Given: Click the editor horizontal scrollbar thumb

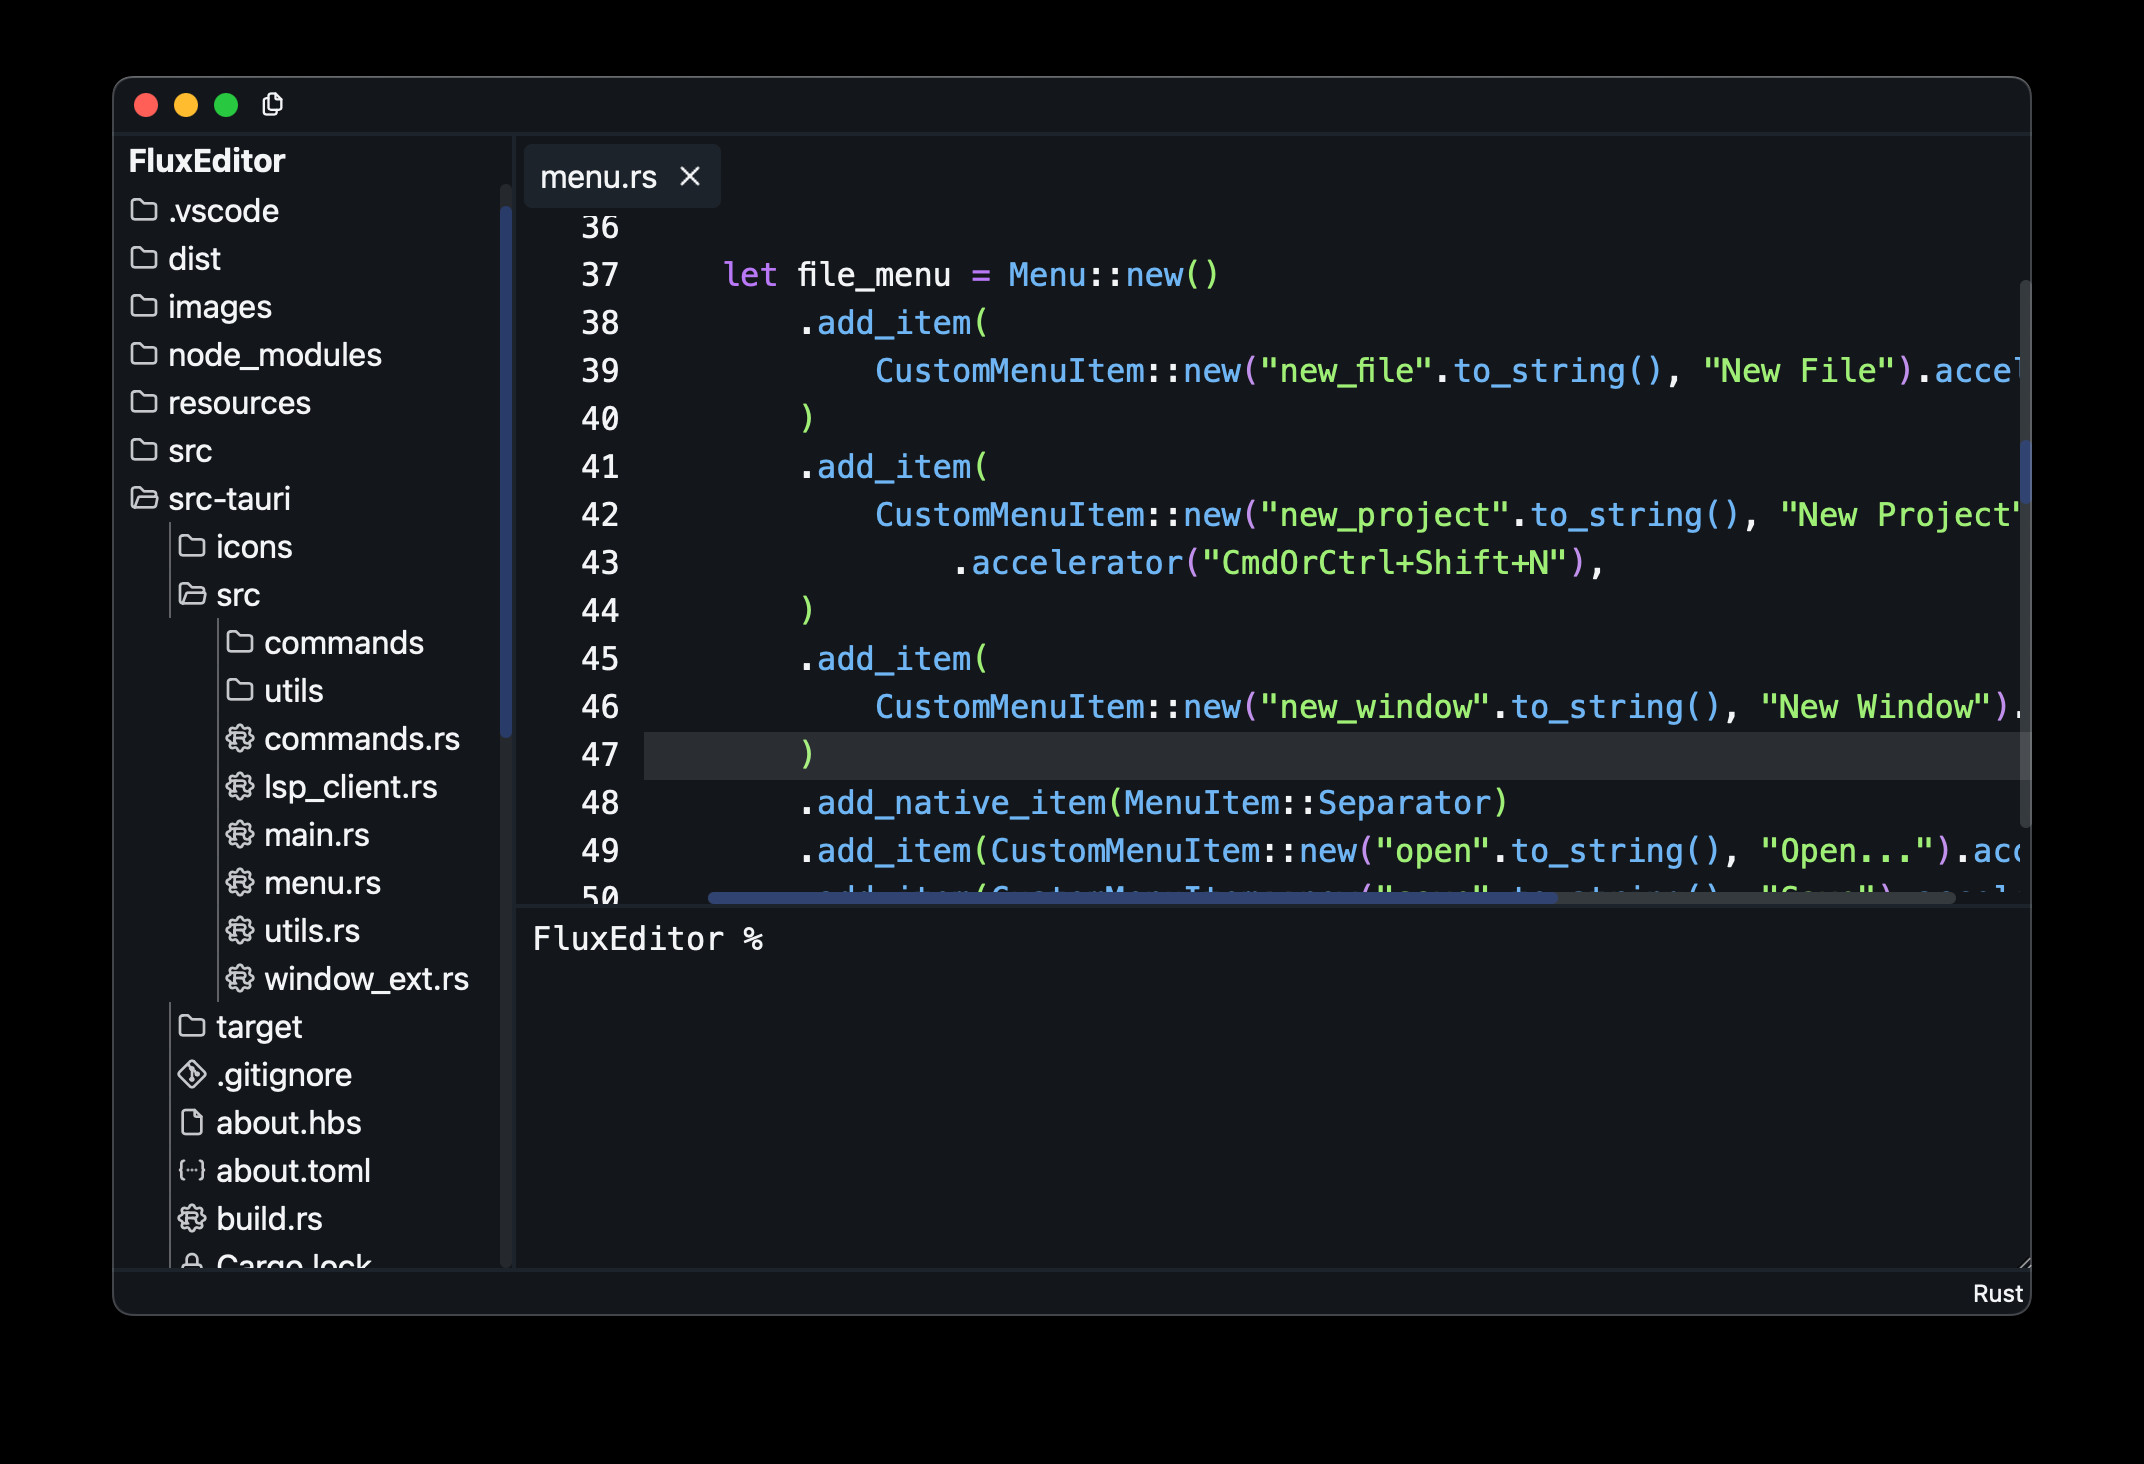Looking at the screenshot, I should pyautogui.click(x=1130, y=898).
